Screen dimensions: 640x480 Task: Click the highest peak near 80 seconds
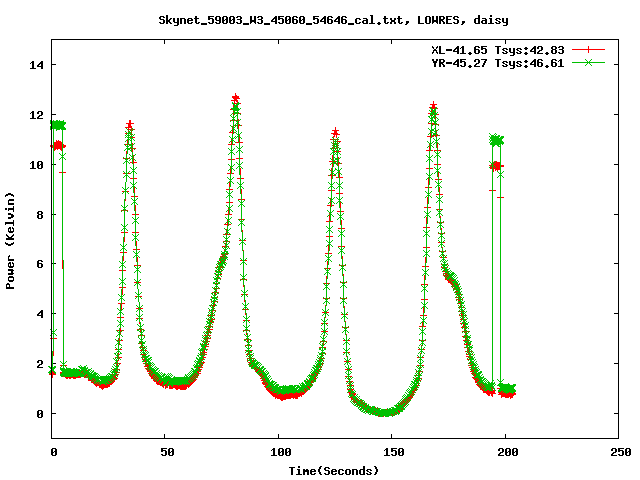pos(236,98)
